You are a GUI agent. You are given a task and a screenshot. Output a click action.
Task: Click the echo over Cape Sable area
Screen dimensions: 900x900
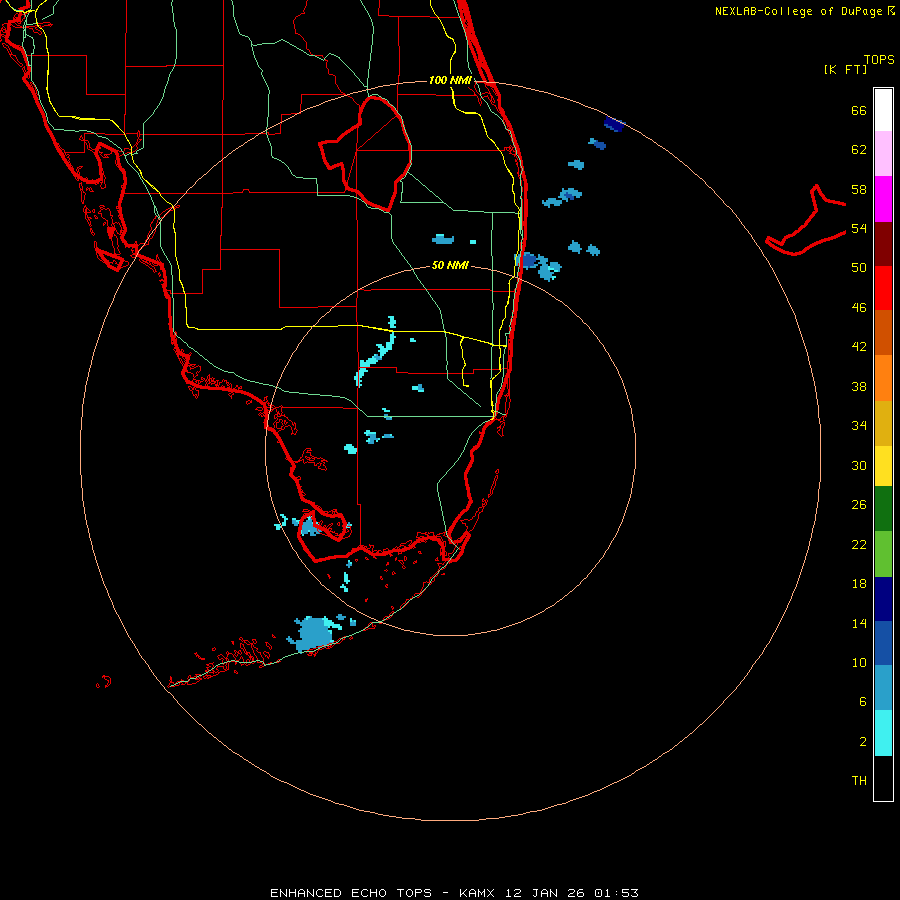pyautogui.click(x=309, y=526)
